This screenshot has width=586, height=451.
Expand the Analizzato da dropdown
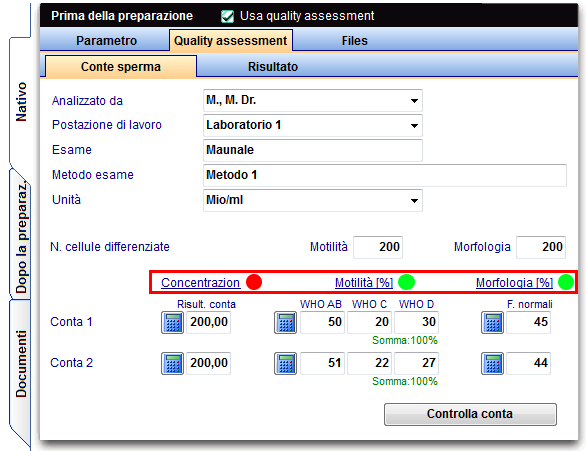pyautogui.click(x=414, y=101)
